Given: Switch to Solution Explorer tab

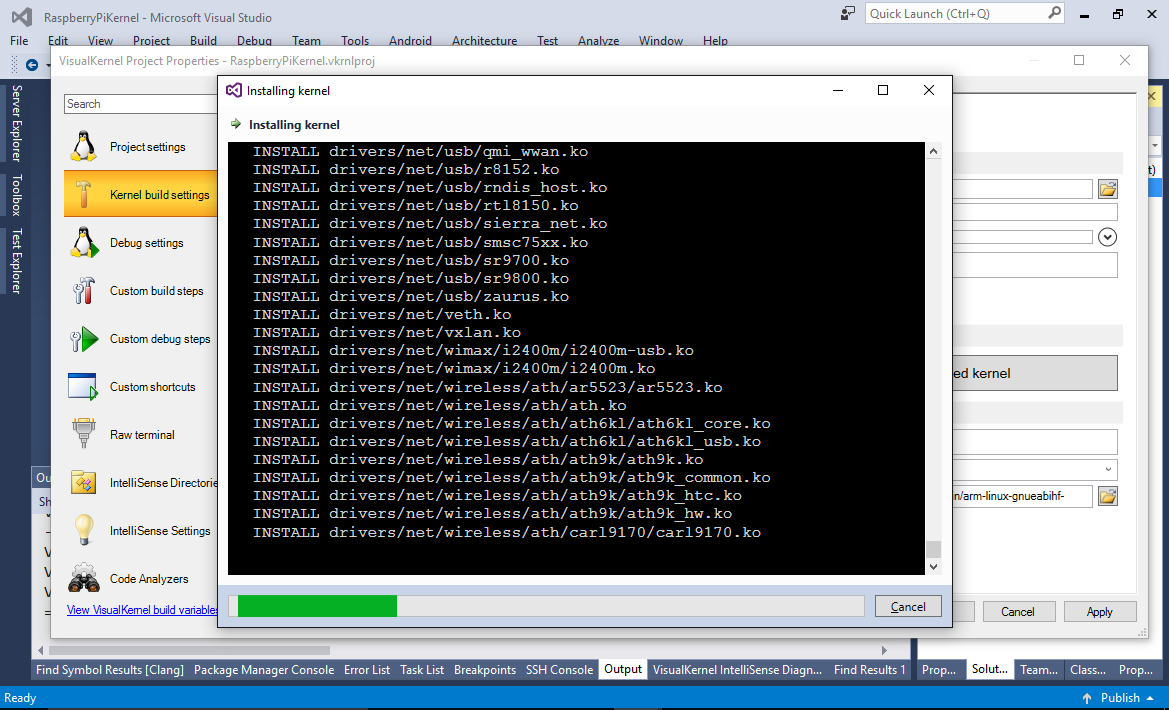Looking at the screenshot, I should point(989,670).
